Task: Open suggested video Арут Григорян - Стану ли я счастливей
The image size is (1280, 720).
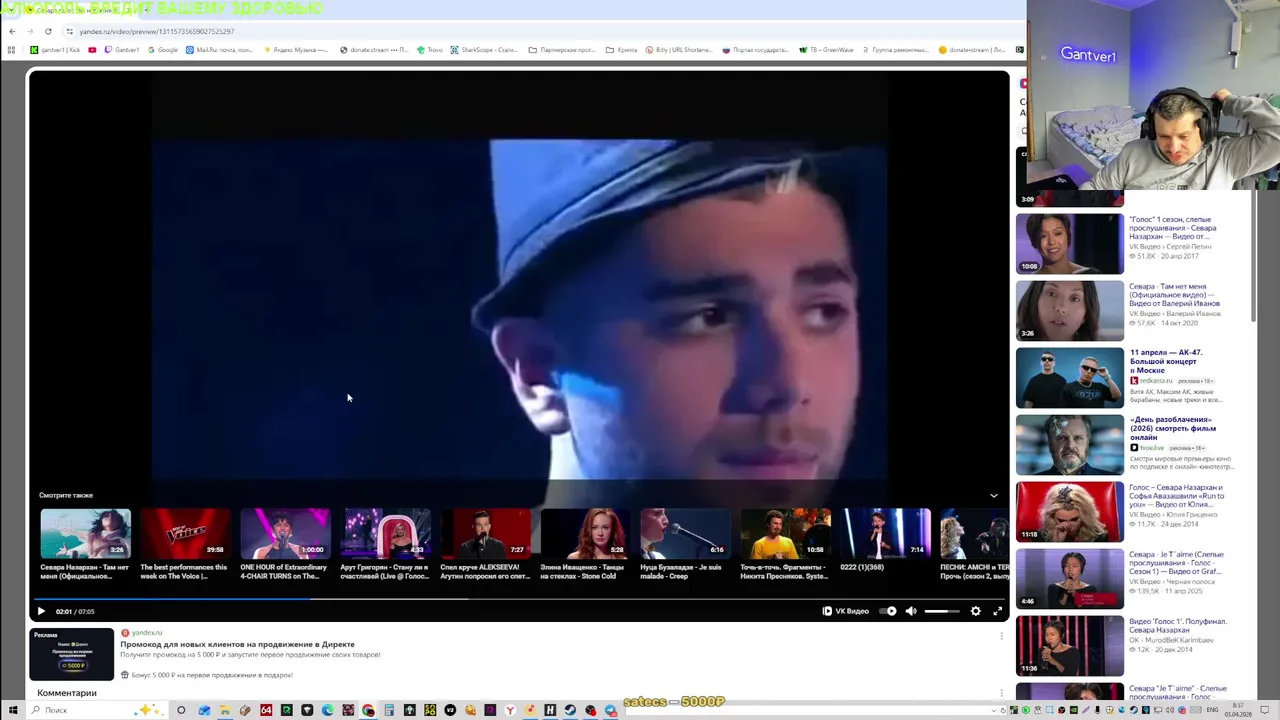Action: click(x=385, y=545)
